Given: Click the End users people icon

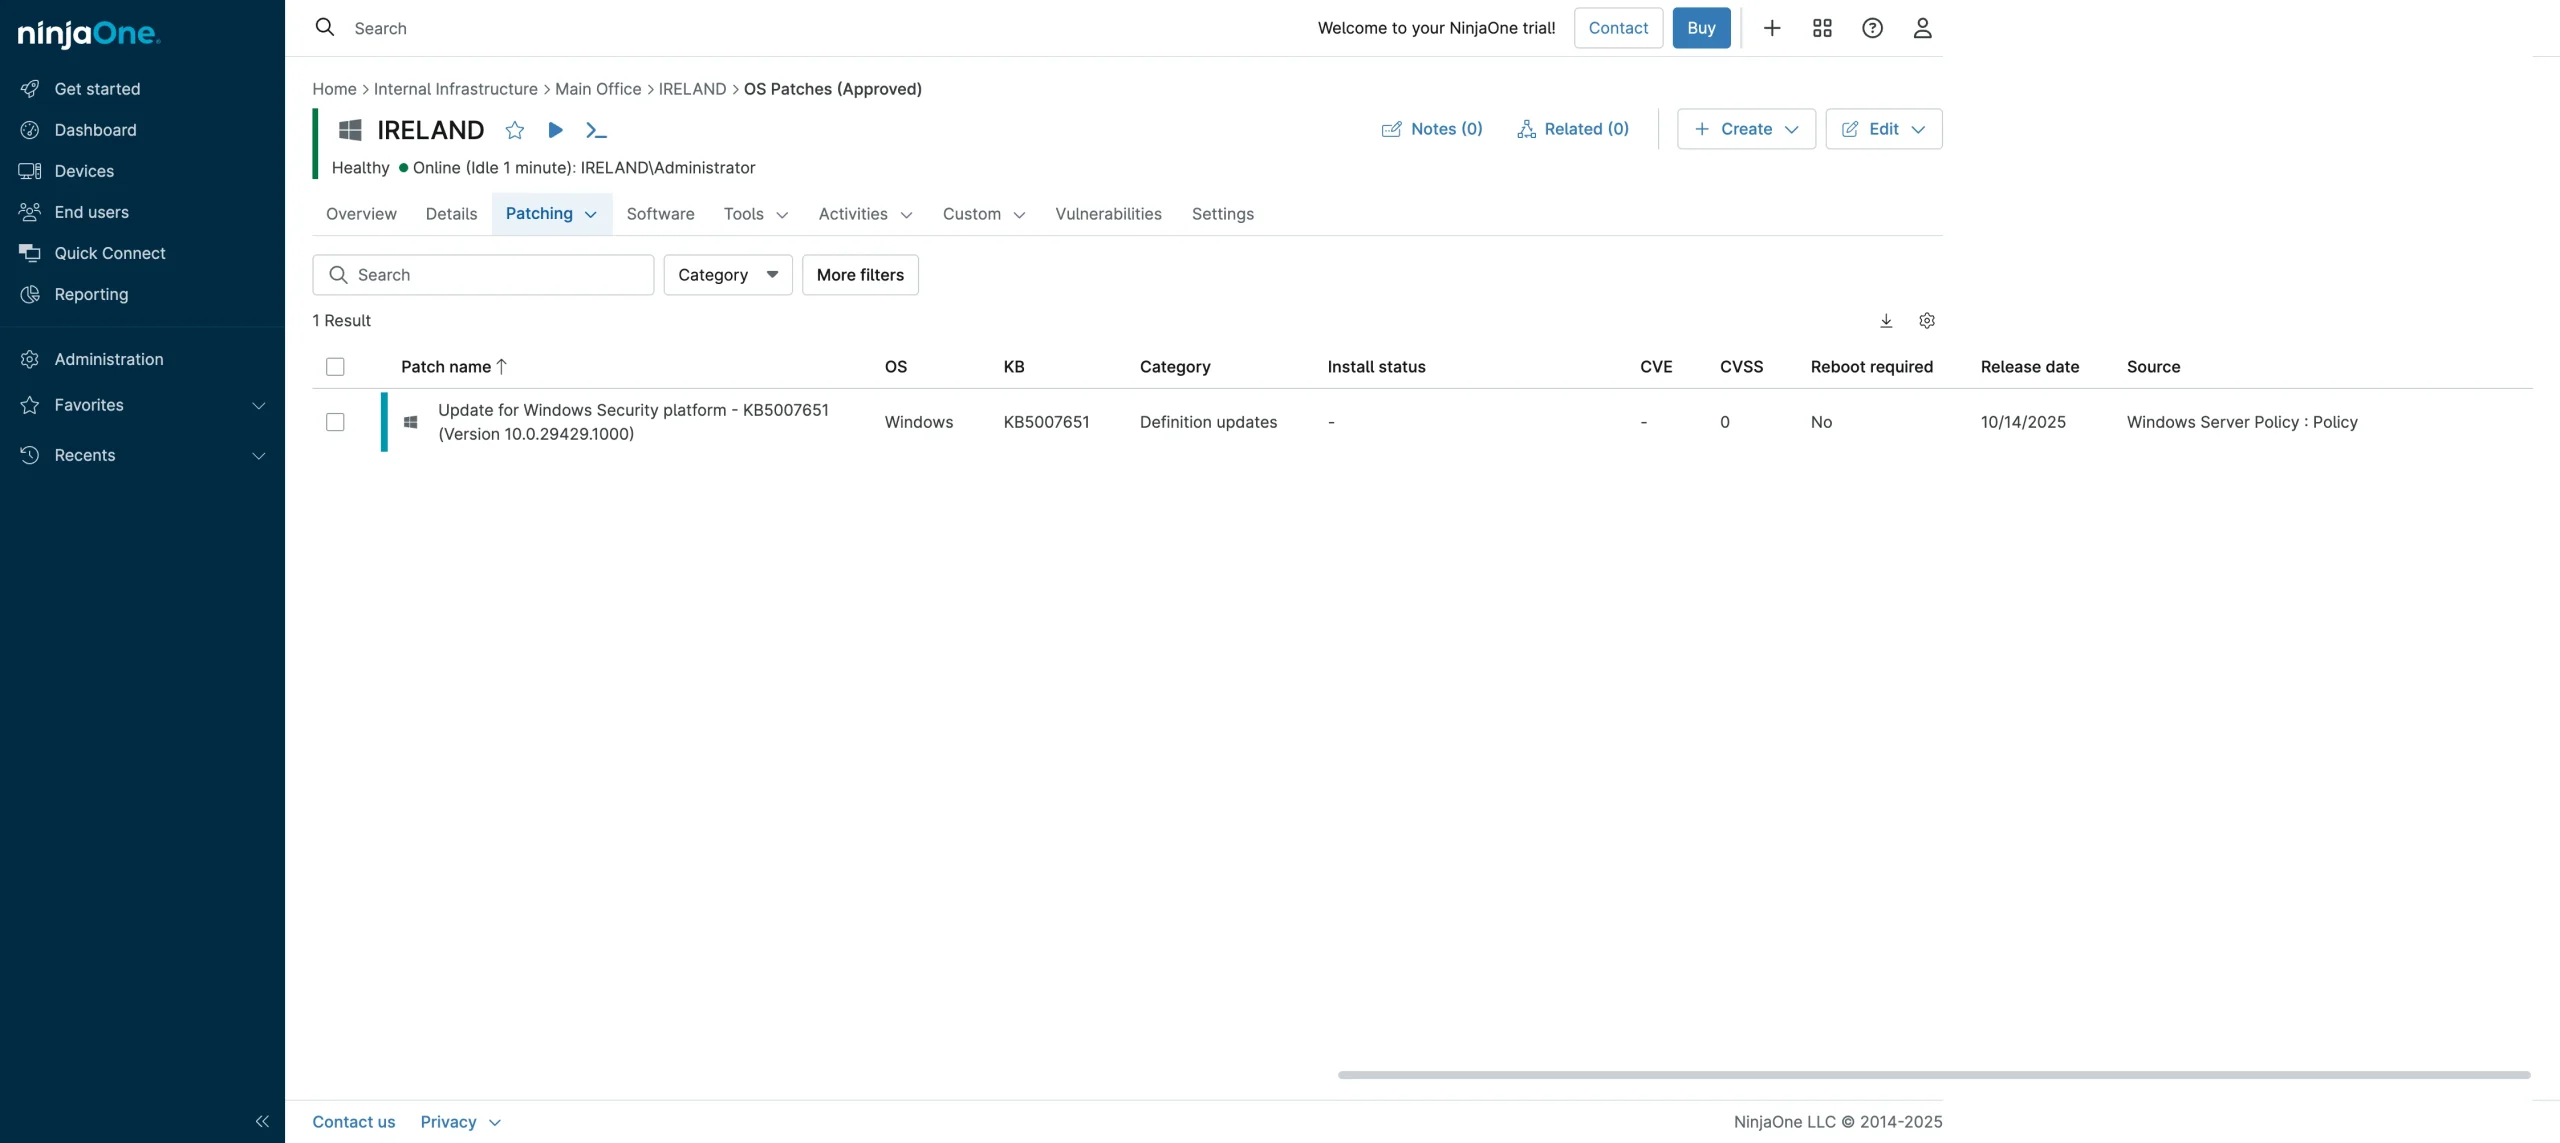Looking at the screenshot, I should (30, 212).
